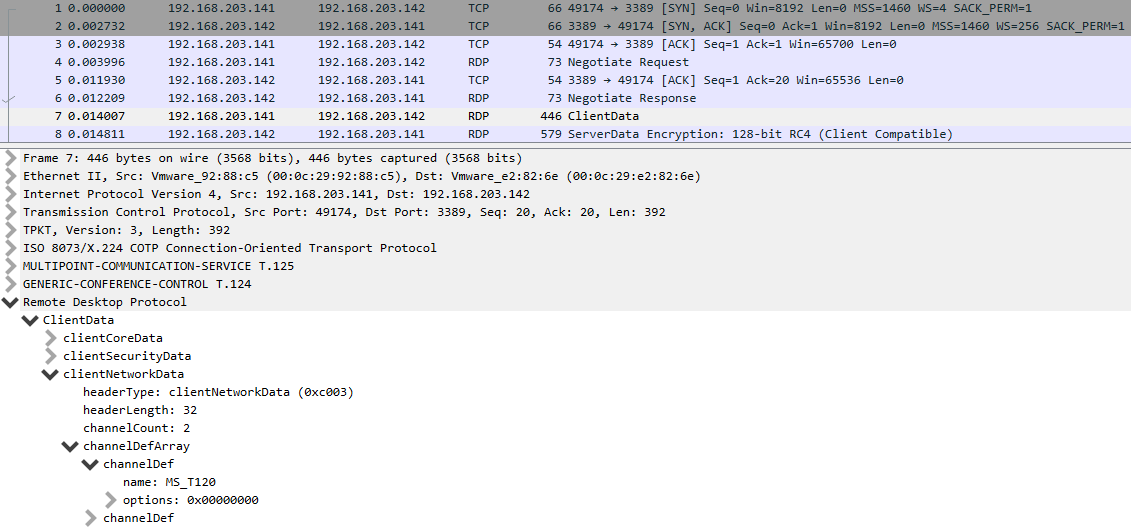Expand the last collapsed channelDef node
1131x532 pixels.
(x=90, y=518)
